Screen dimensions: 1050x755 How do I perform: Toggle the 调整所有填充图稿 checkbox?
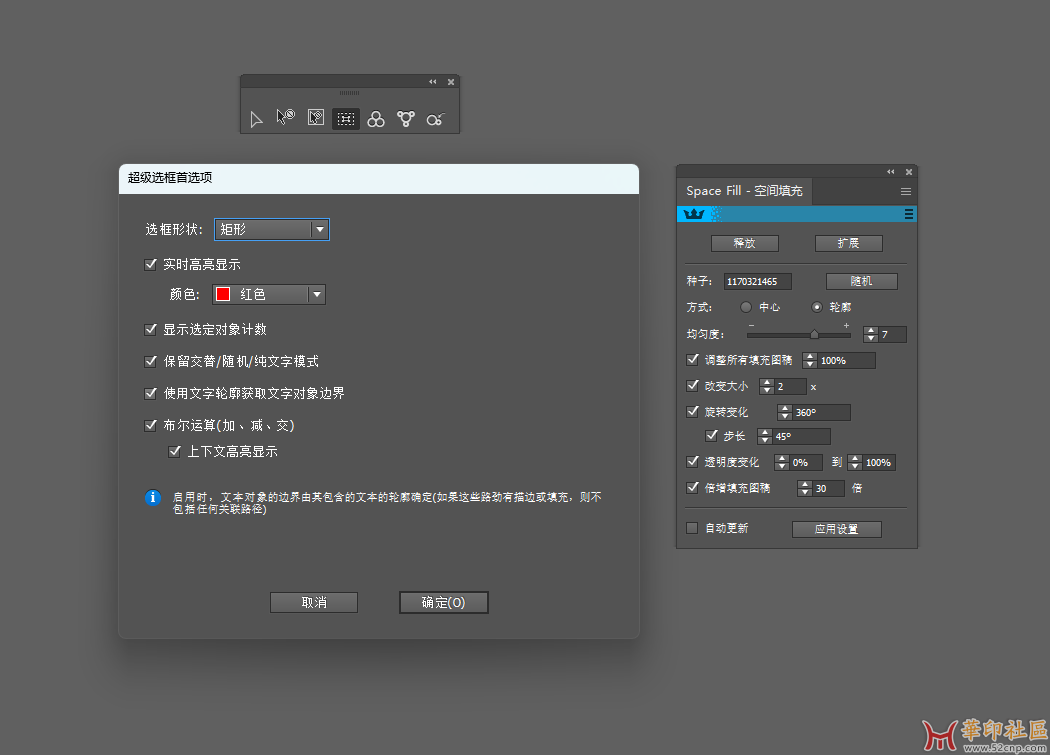(x=692, y=360)
